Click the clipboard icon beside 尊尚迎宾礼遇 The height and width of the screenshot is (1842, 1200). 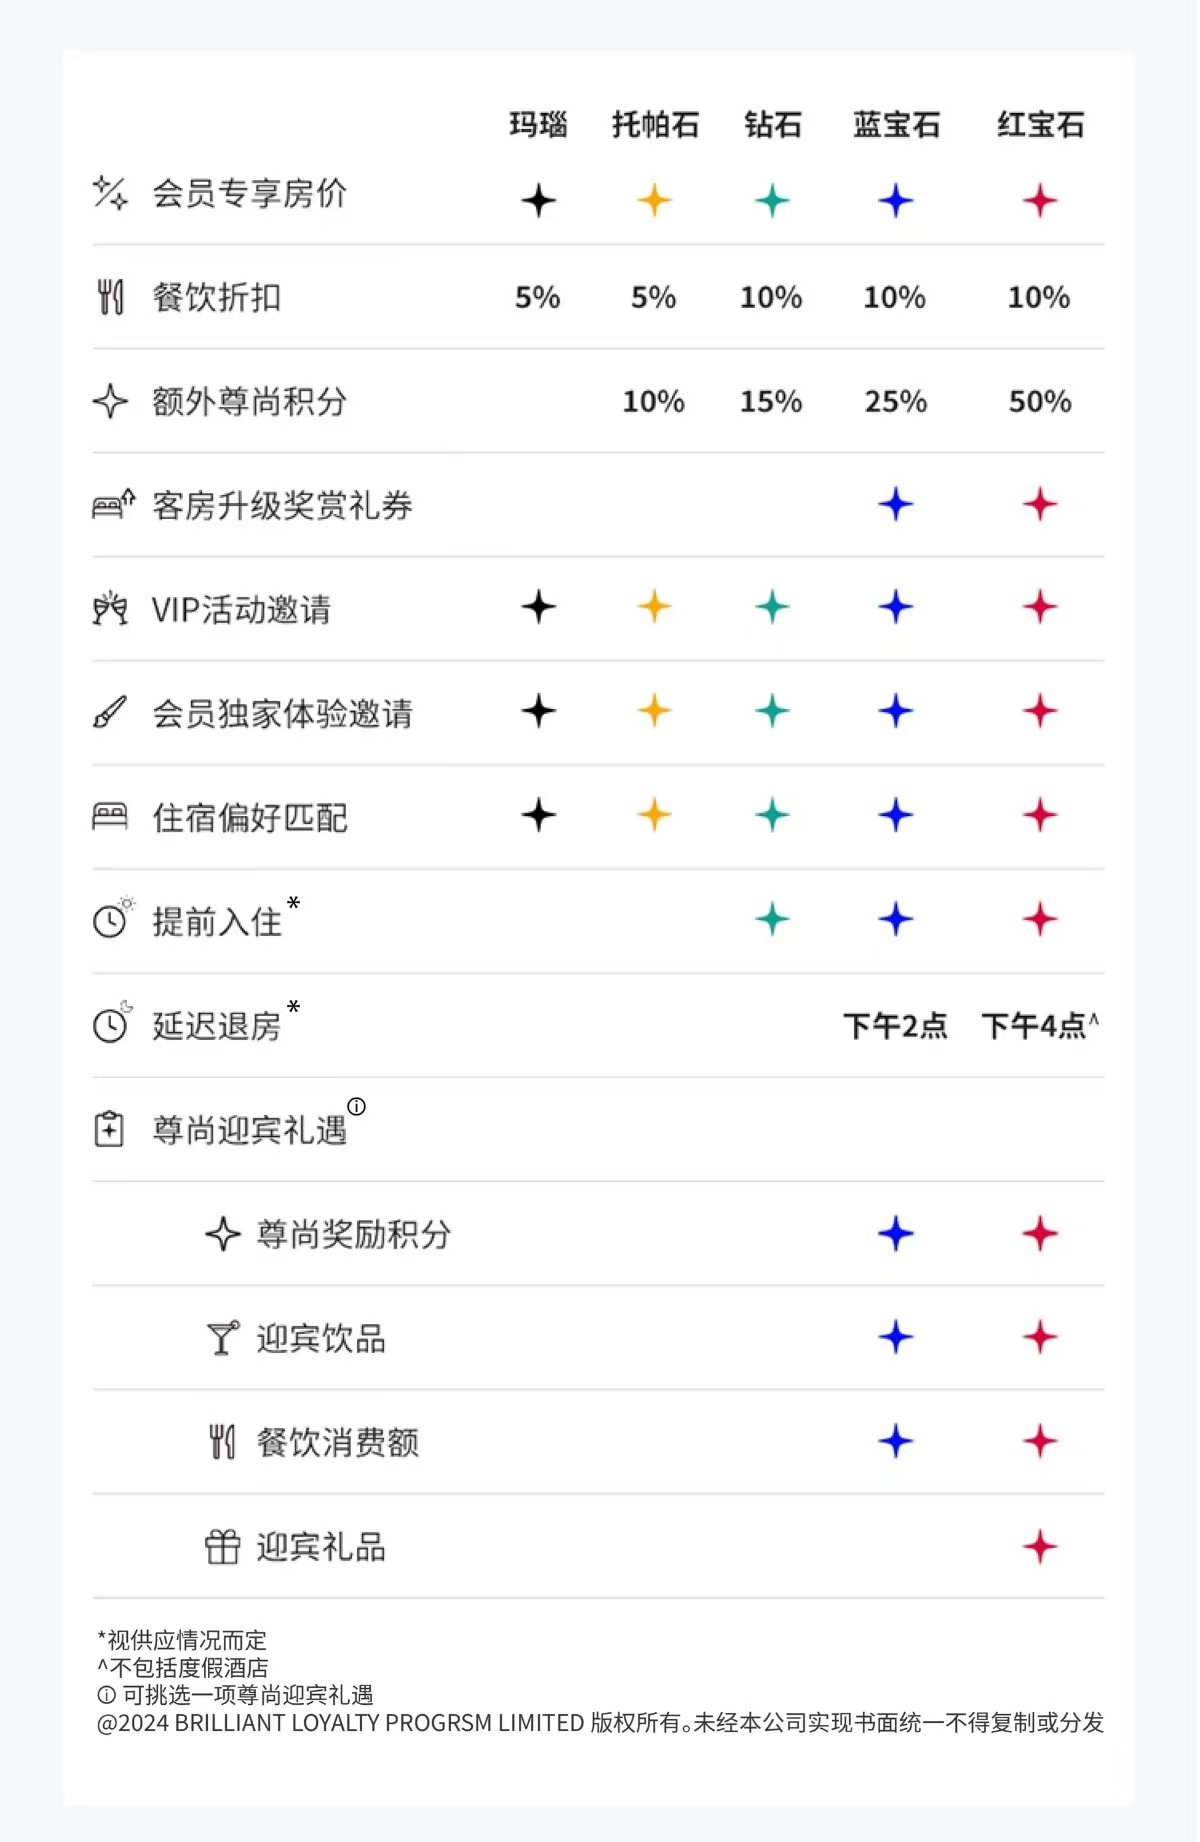tap(109, 1130)
